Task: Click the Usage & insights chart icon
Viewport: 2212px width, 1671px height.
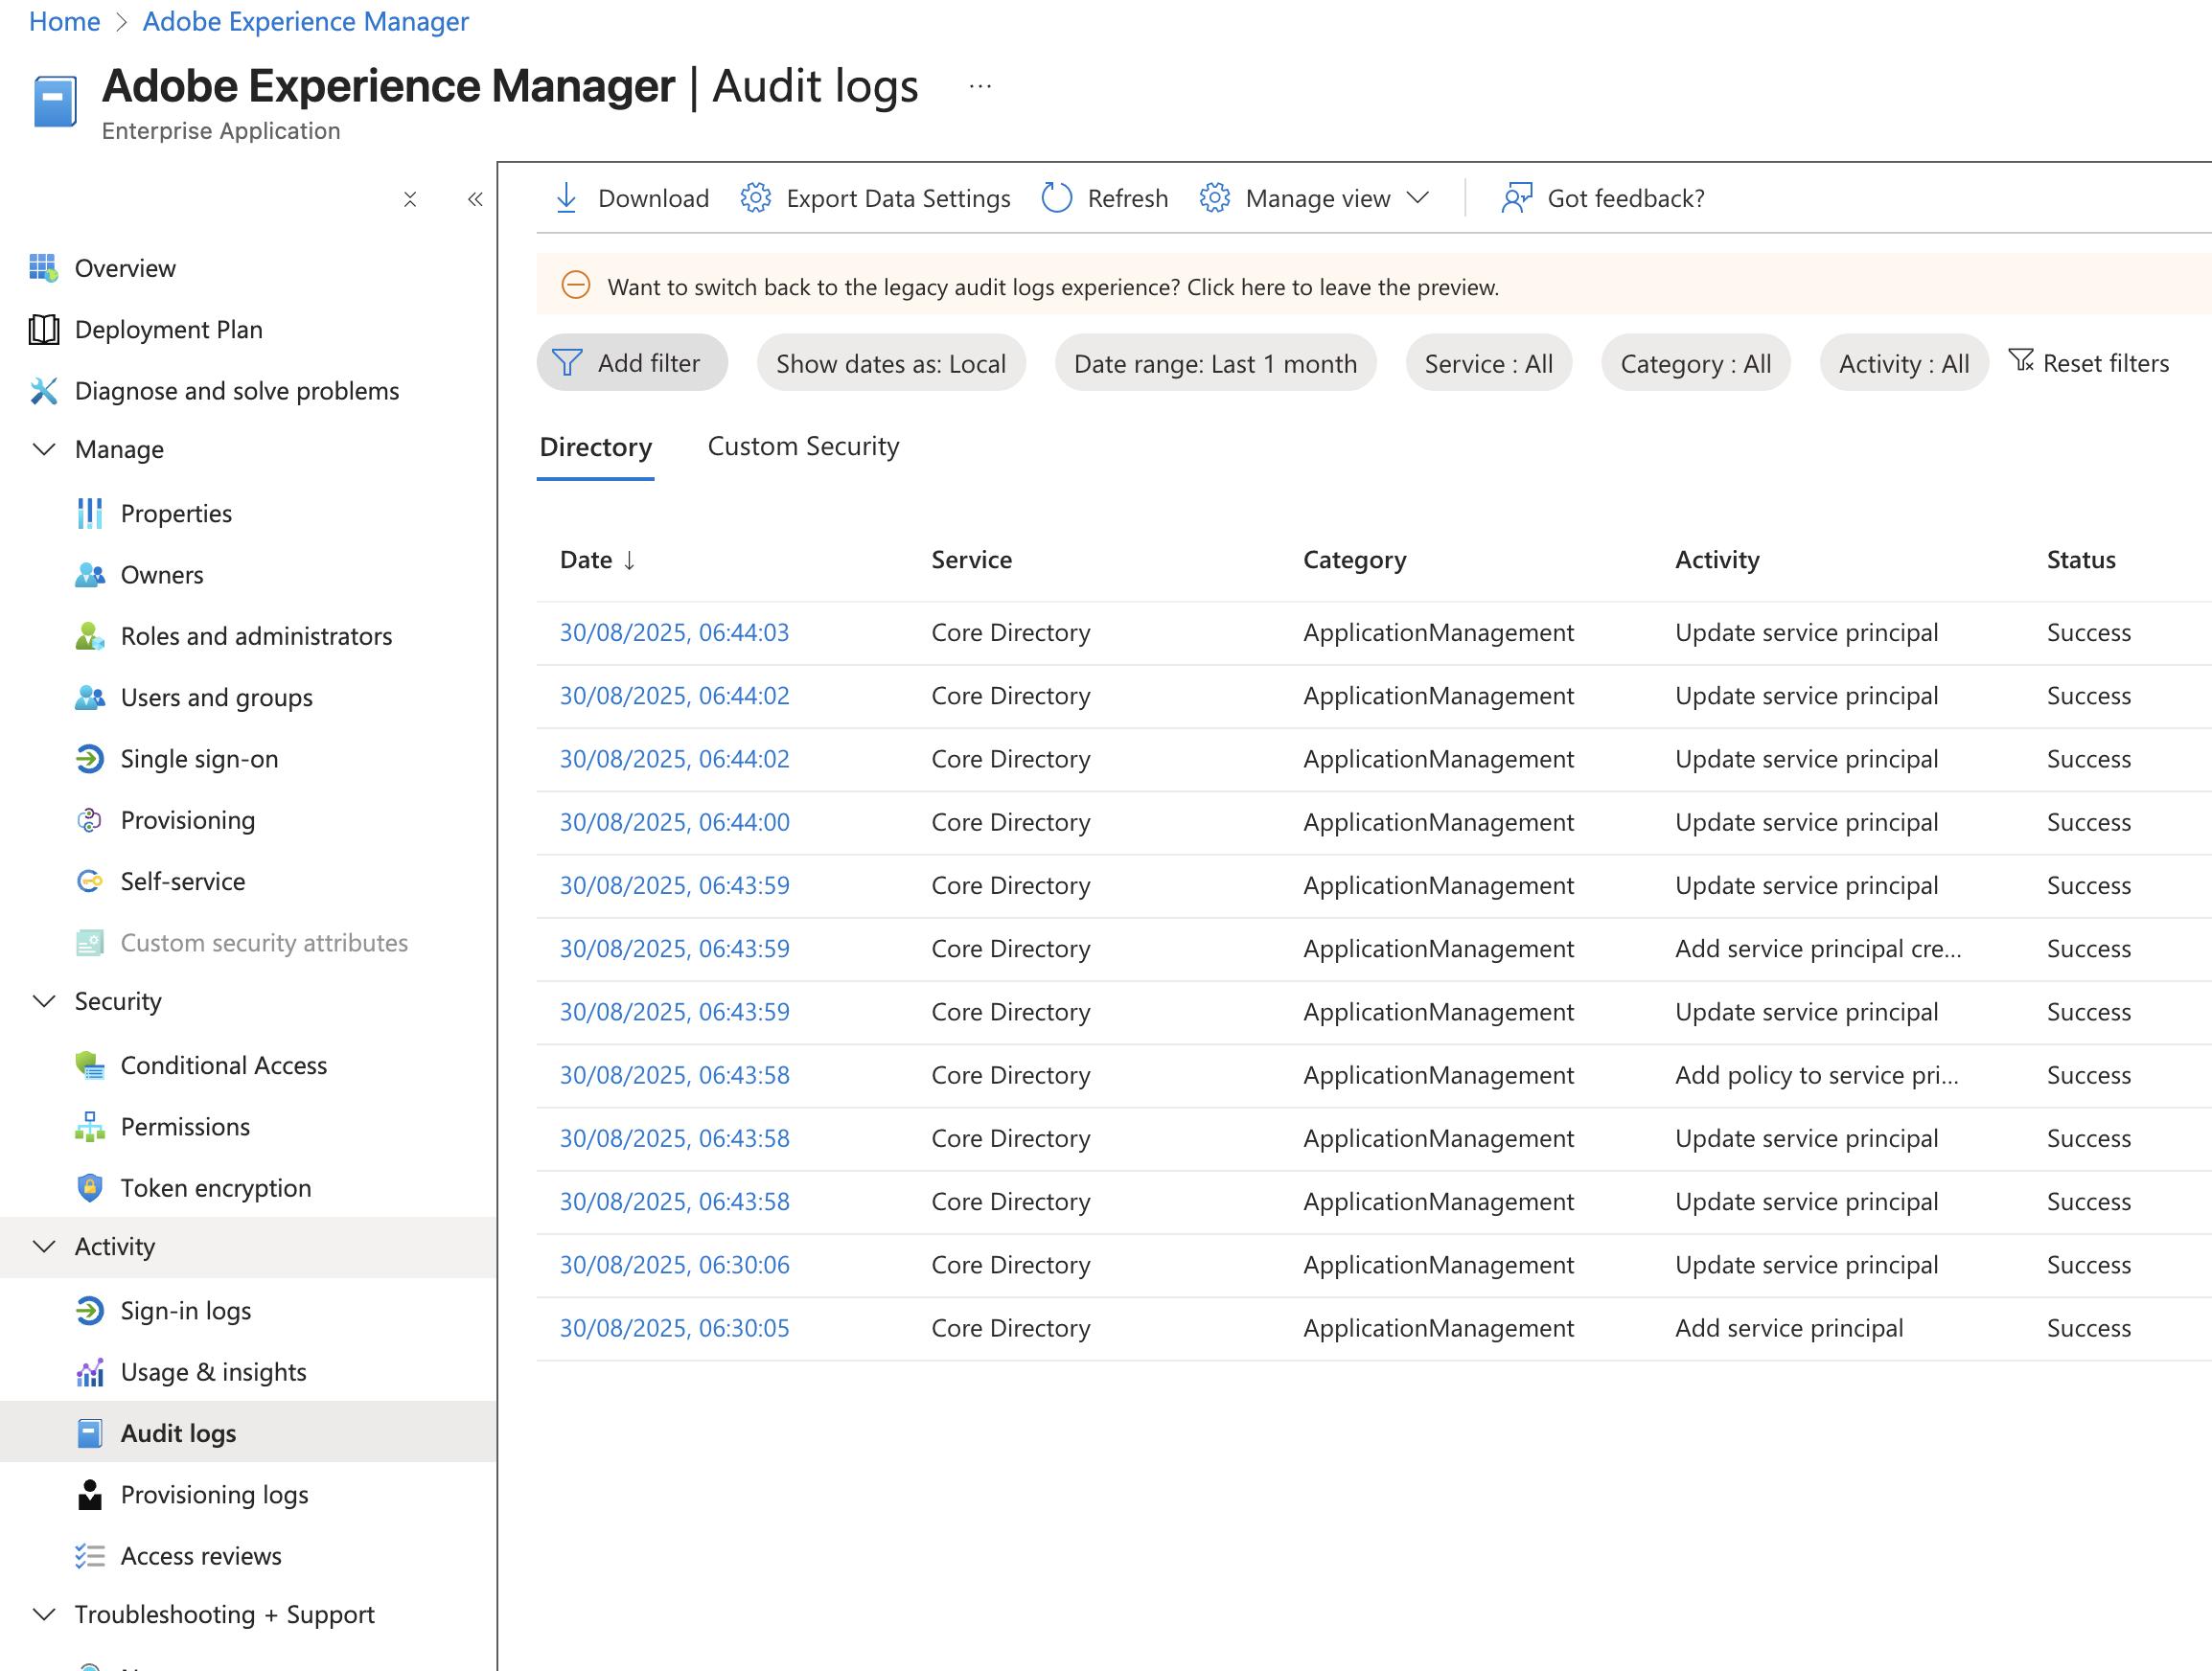Action: (x=89, y=1372)
